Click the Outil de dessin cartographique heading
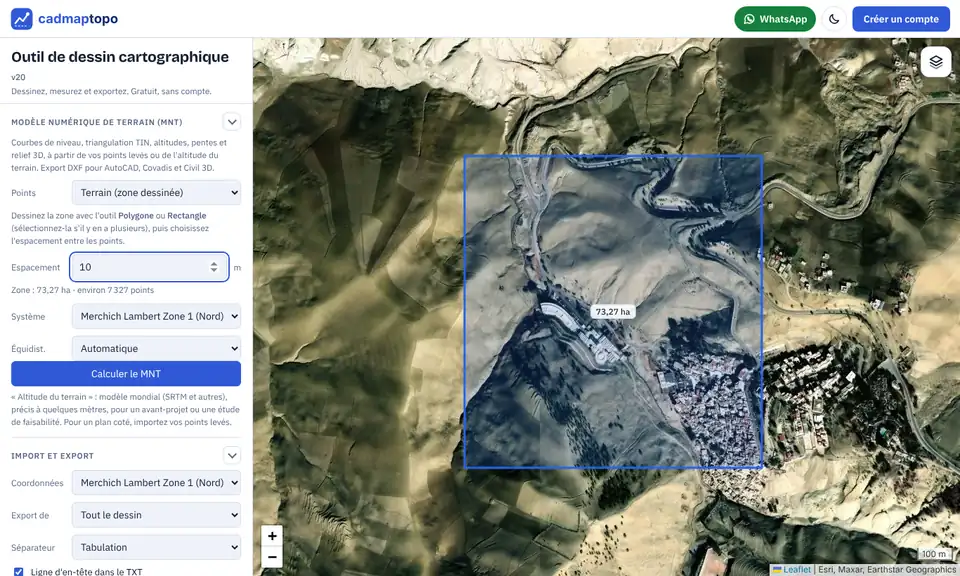The width and height of the screenshot is (960, 576). (x=120, y=57)
